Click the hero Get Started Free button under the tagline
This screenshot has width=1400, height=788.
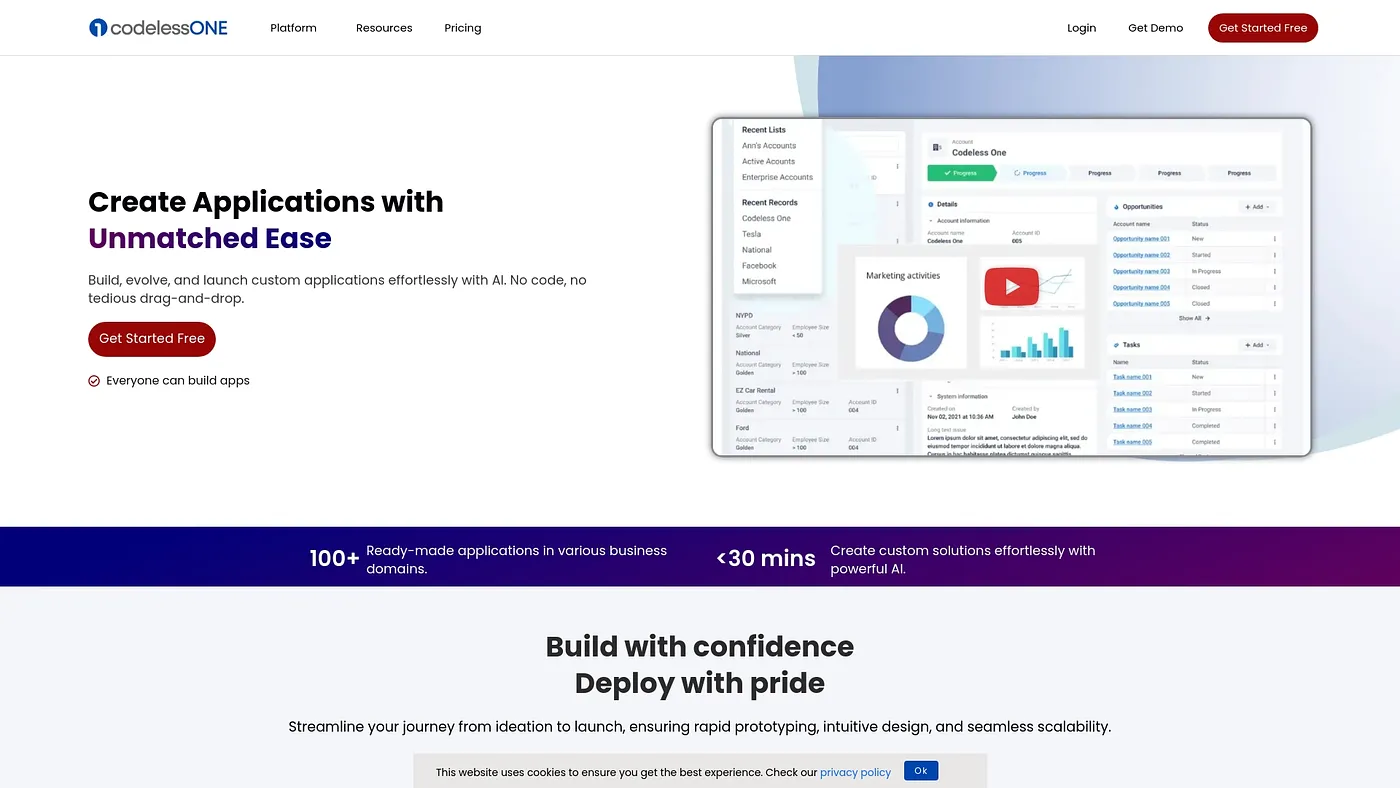tap(152, 339)
